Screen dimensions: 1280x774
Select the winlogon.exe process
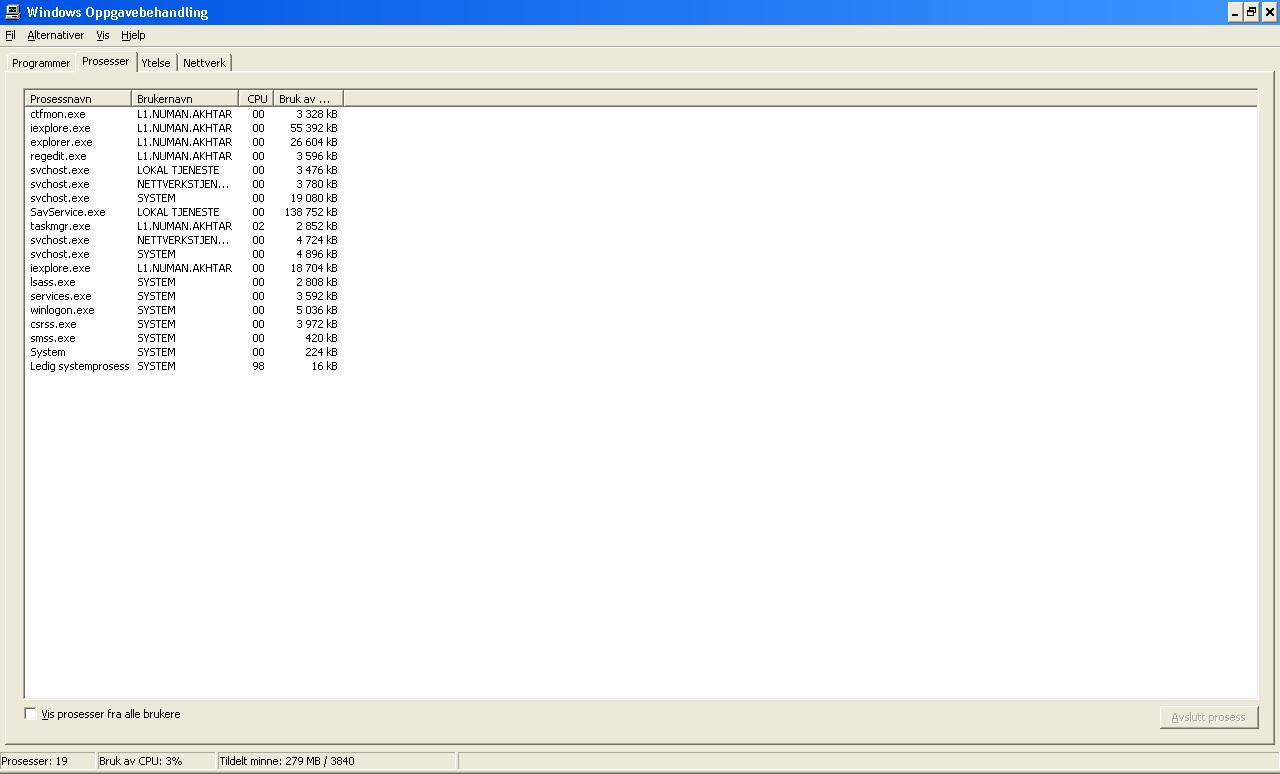click(x=184, y=310)
